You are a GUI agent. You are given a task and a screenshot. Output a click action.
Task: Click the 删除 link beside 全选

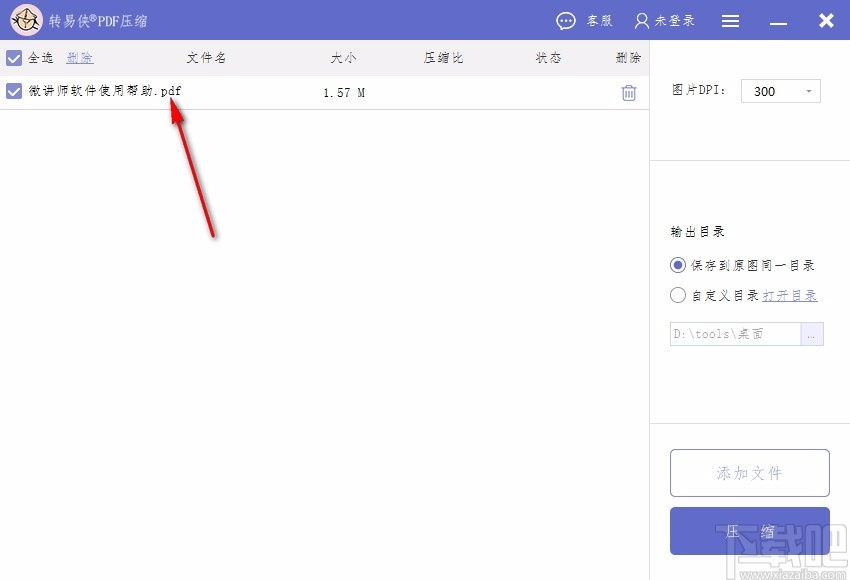[79, 57]
